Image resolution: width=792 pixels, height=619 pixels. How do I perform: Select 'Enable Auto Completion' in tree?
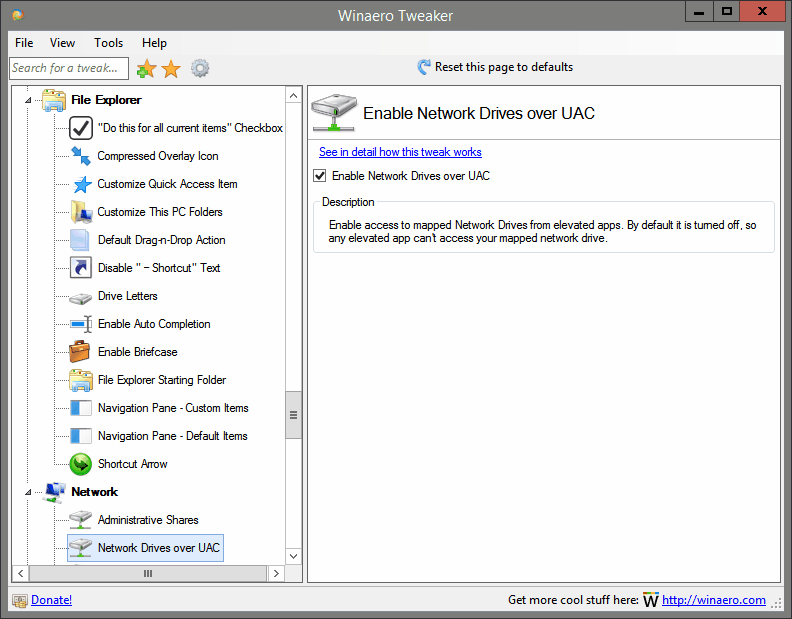(x=154, y=324)
